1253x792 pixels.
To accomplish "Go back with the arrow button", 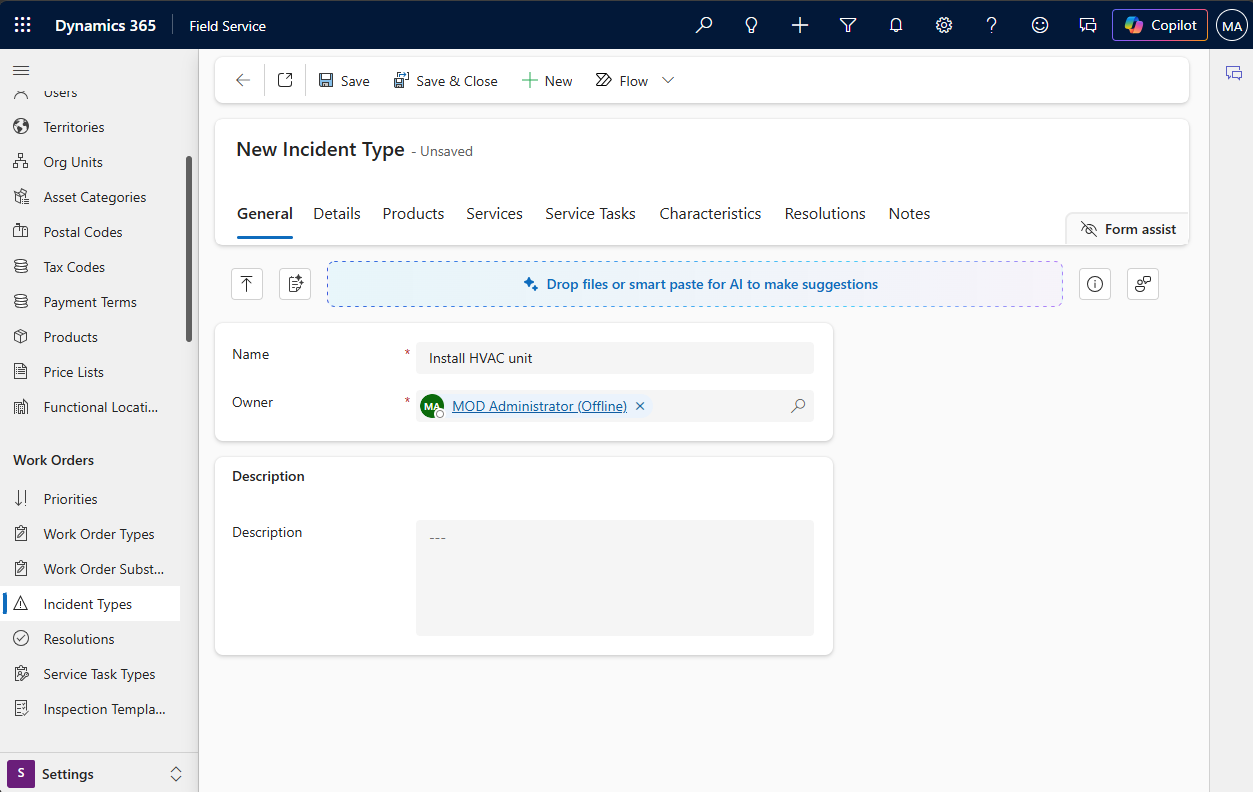I will coord(243,81).
